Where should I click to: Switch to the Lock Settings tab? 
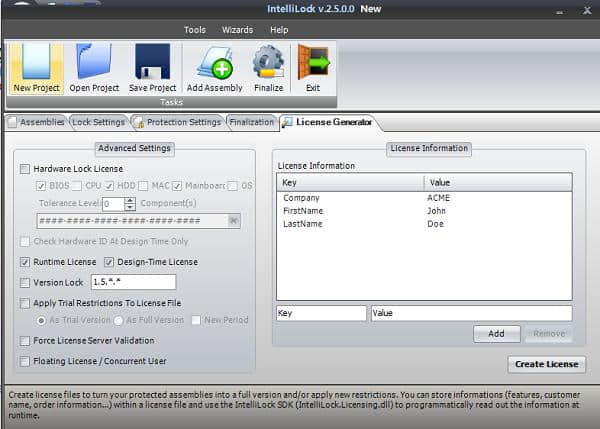coord(98,122)
